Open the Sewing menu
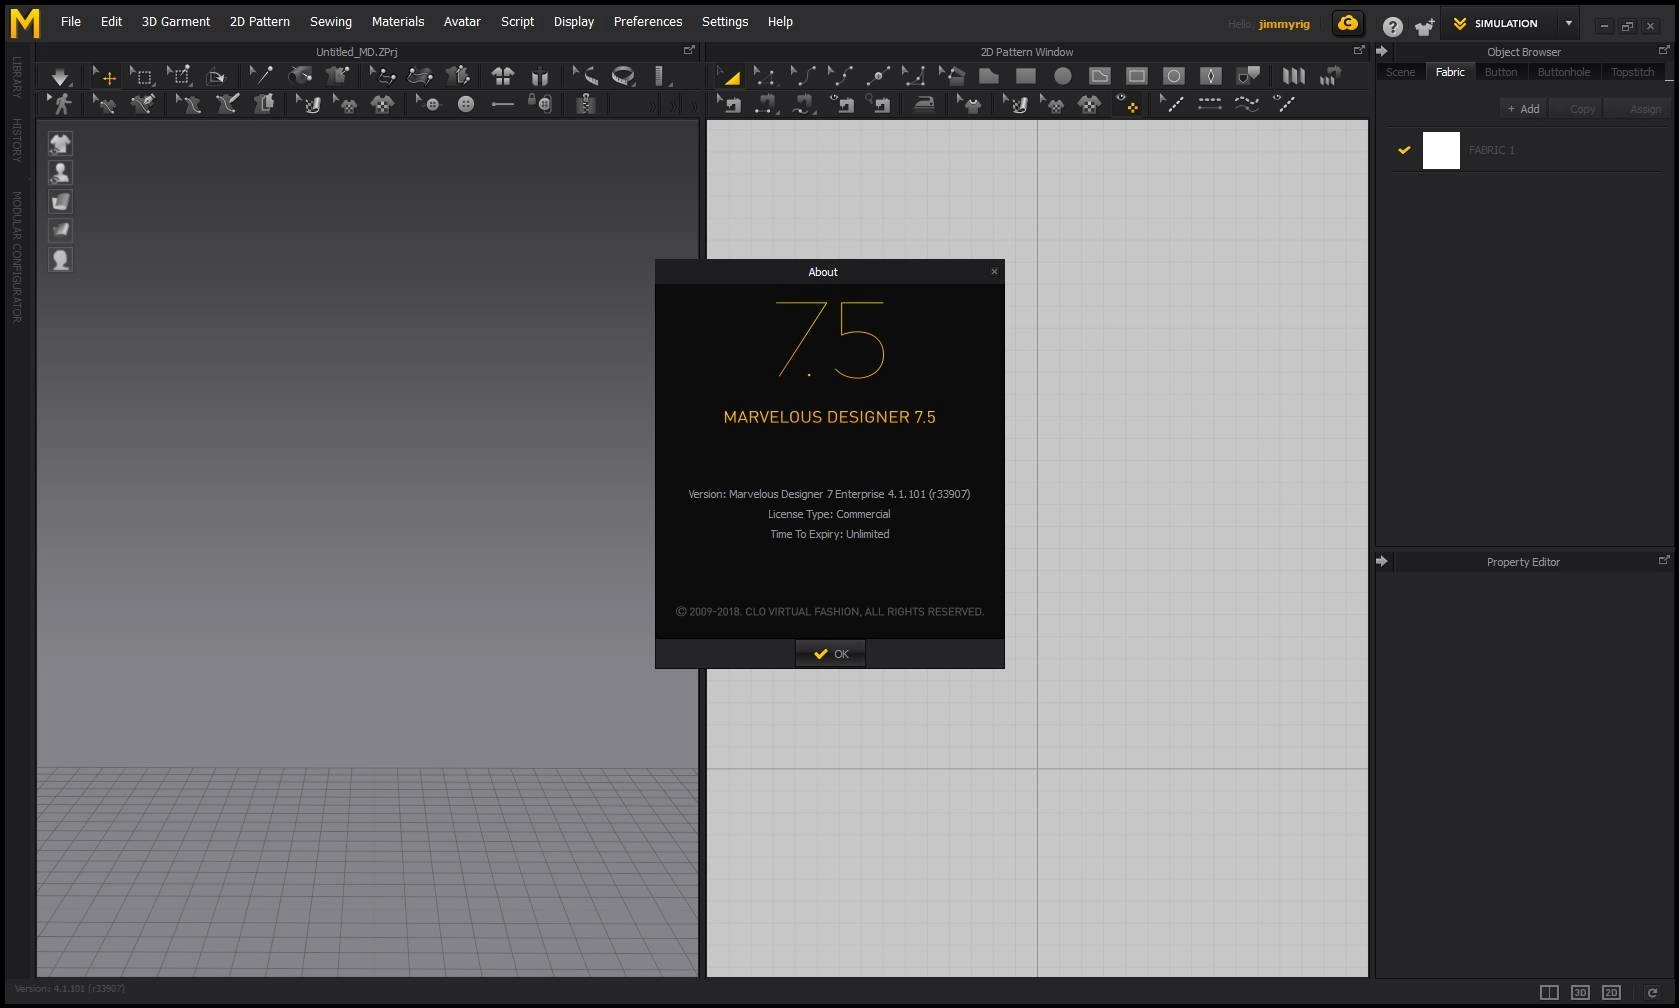 coord(330,21)
